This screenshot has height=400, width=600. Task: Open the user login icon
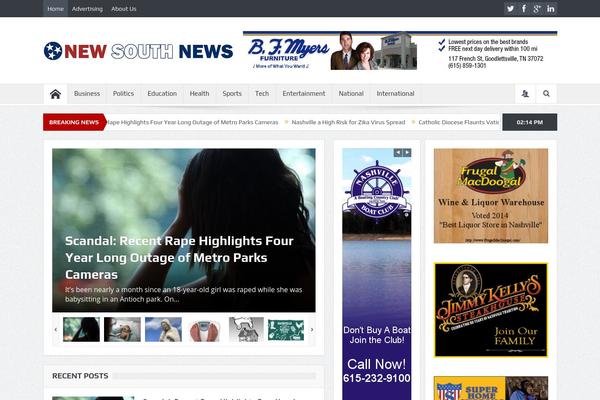[x=525, y=94]
